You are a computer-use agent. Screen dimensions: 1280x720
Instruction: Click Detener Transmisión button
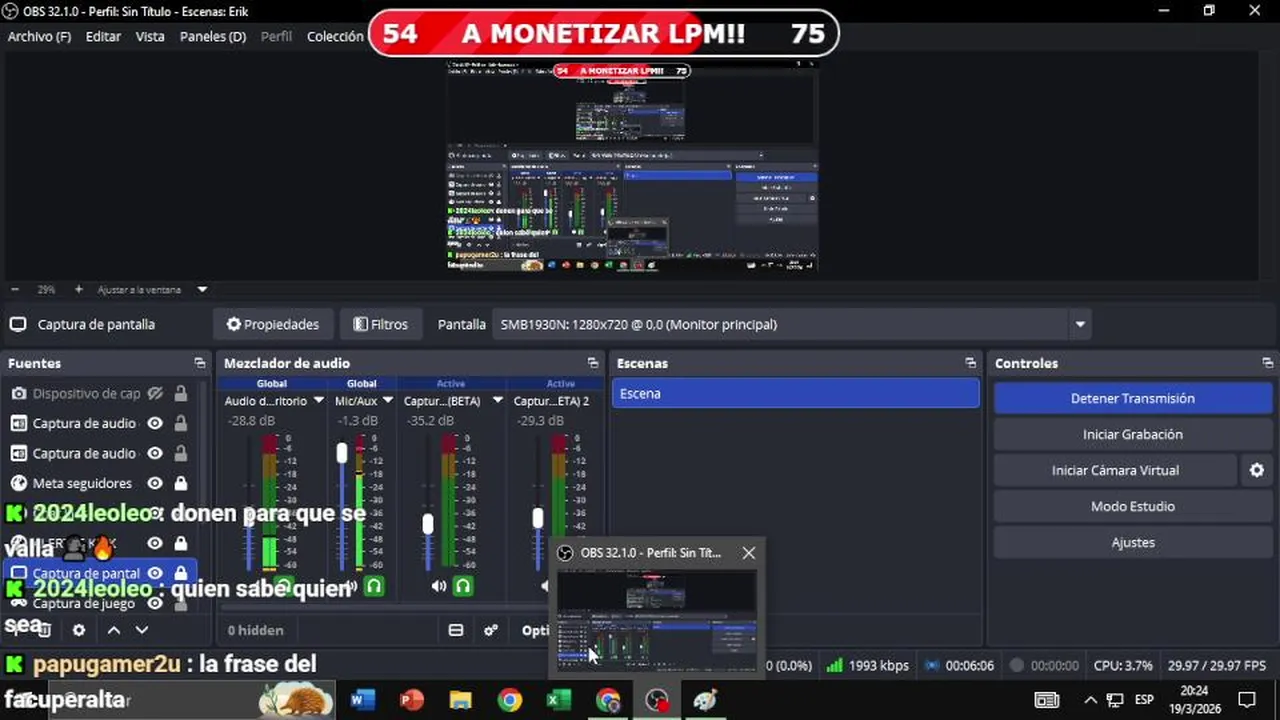click(x=1132, y=398)
